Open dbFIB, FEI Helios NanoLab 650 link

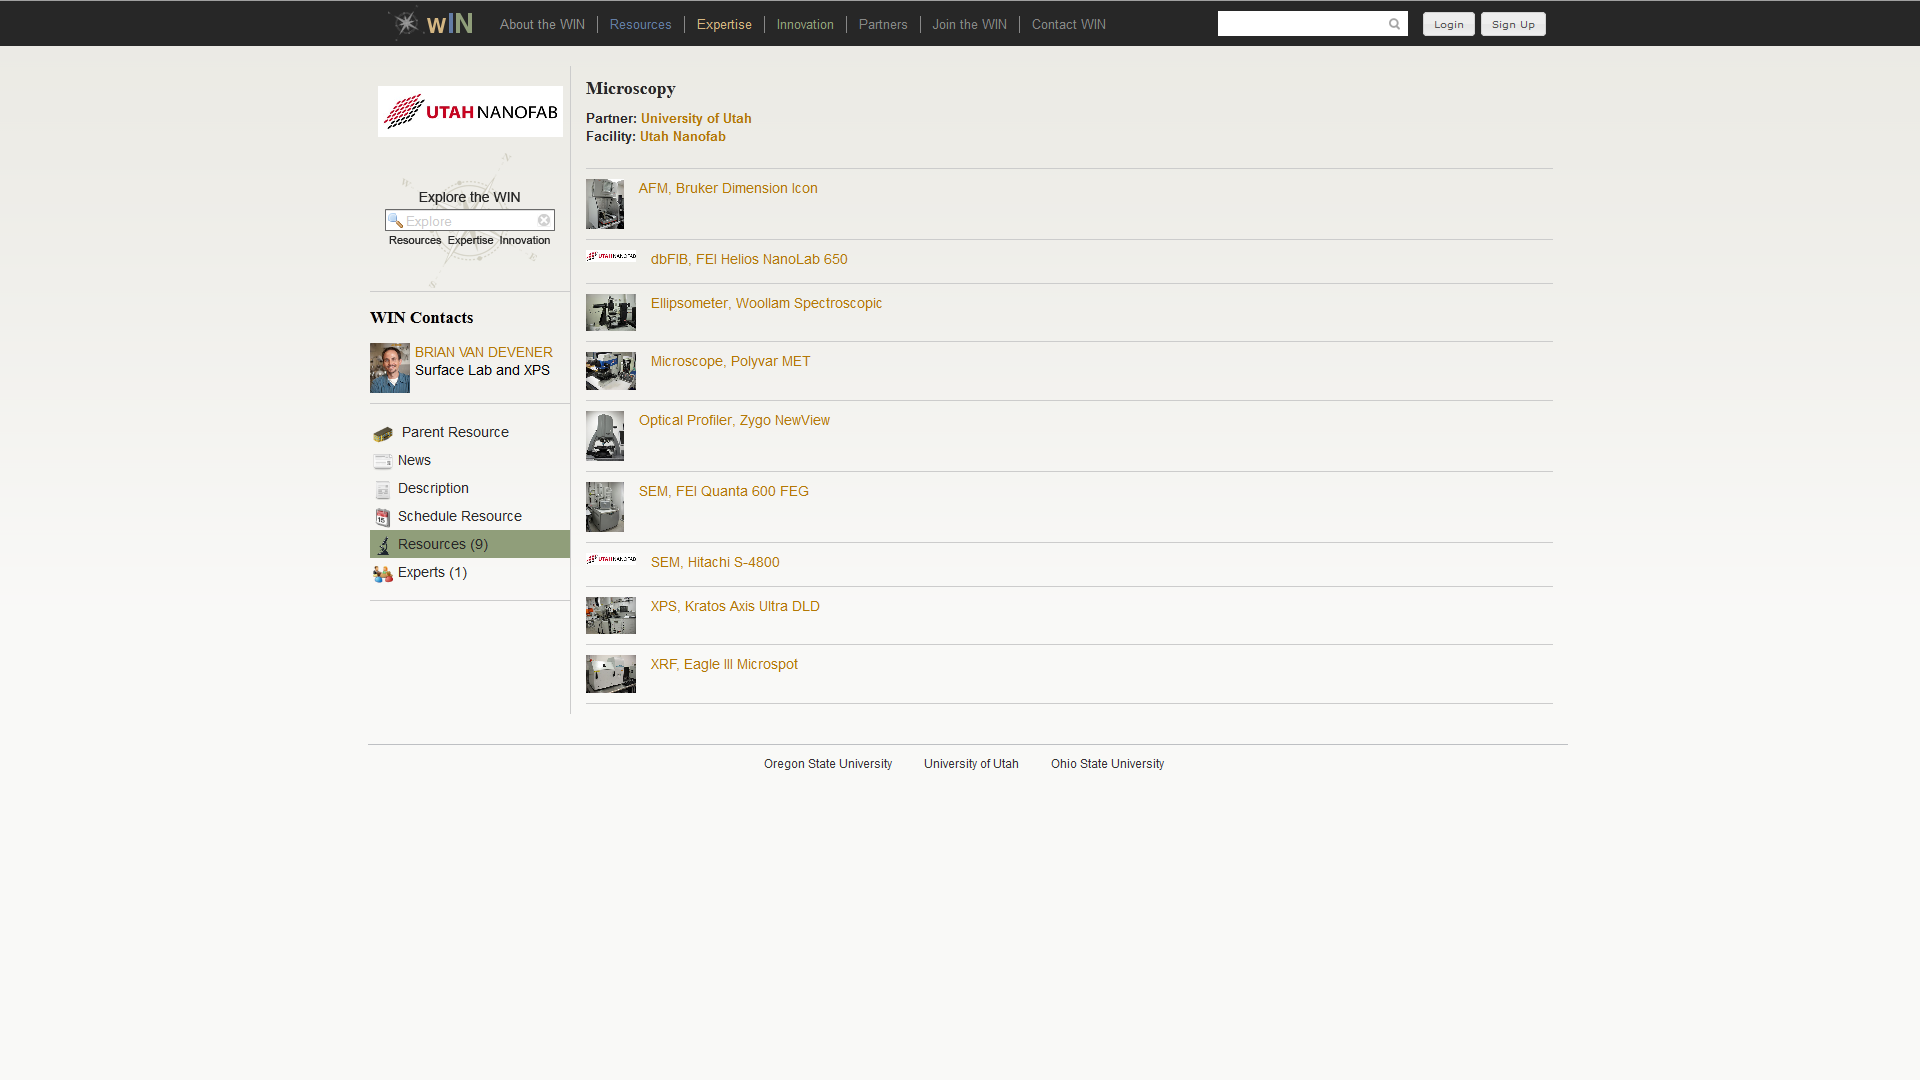point(749,259)
